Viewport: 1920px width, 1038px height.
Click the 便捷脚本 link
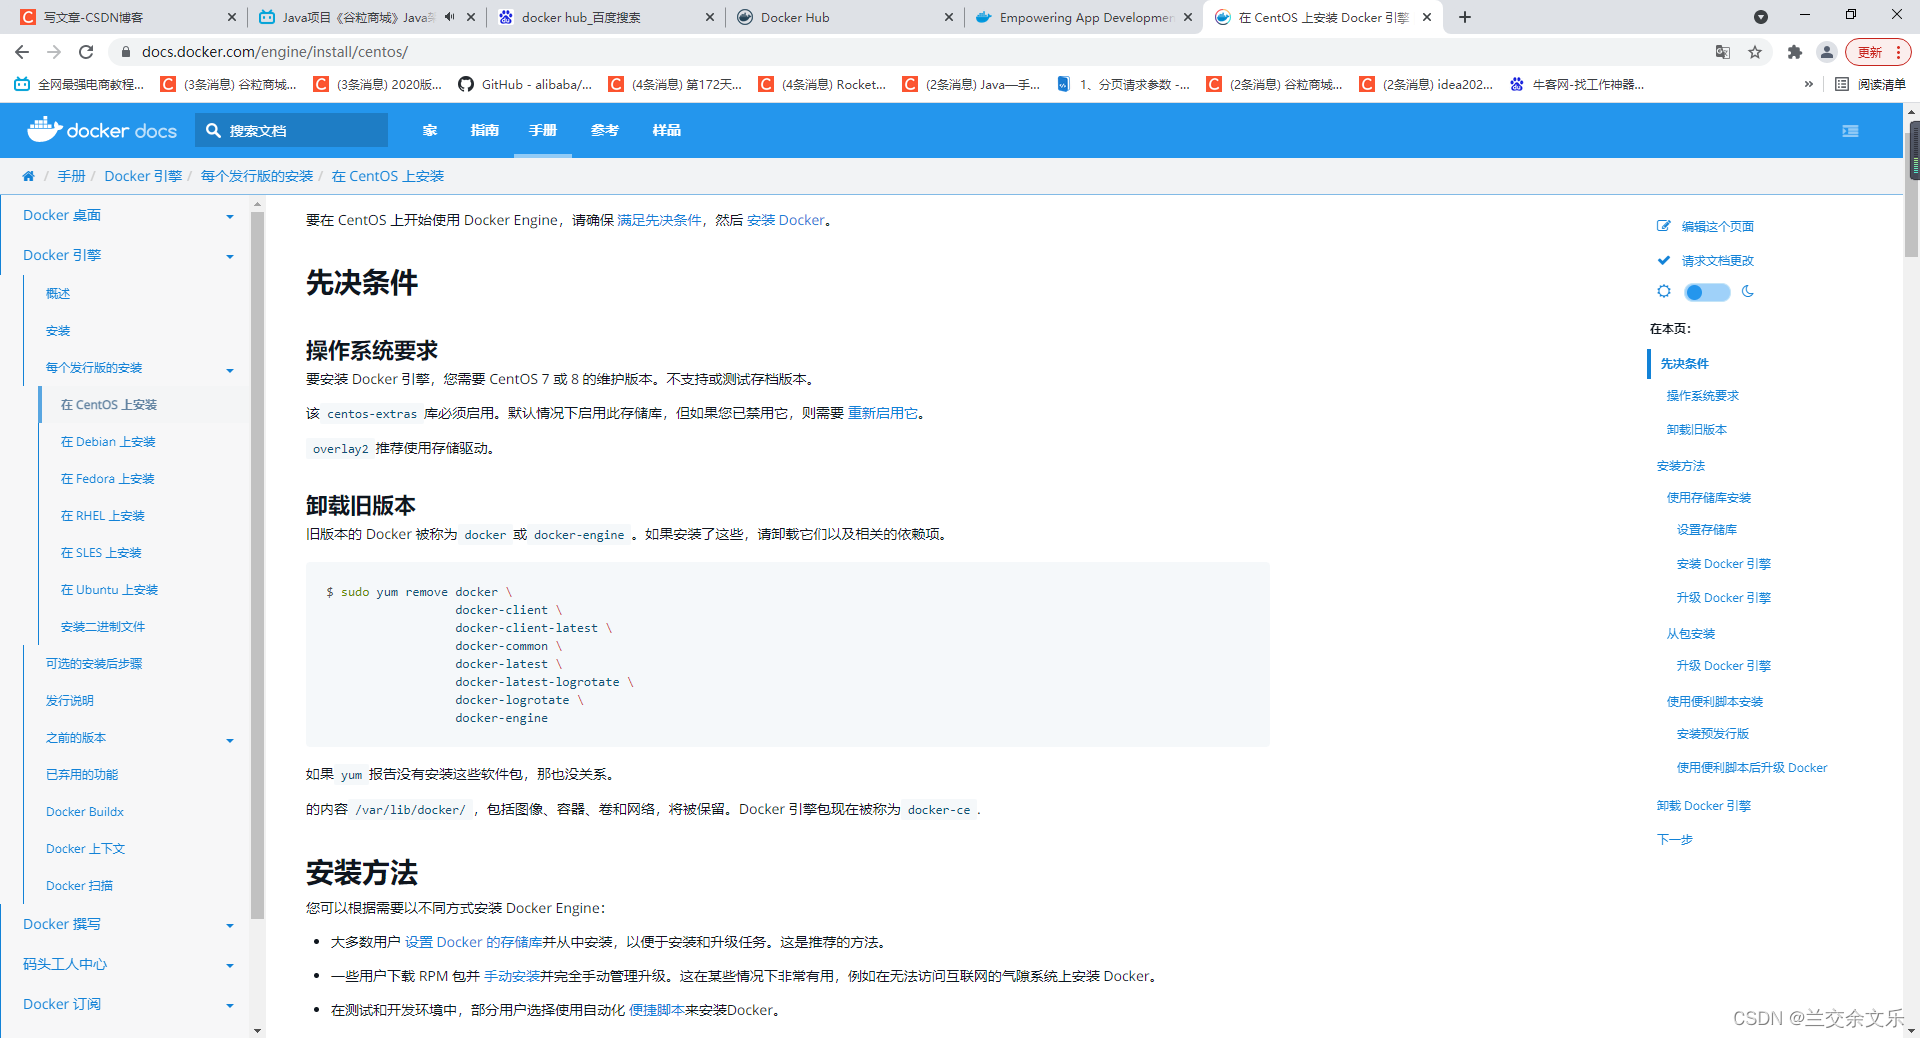(656, 1010)
